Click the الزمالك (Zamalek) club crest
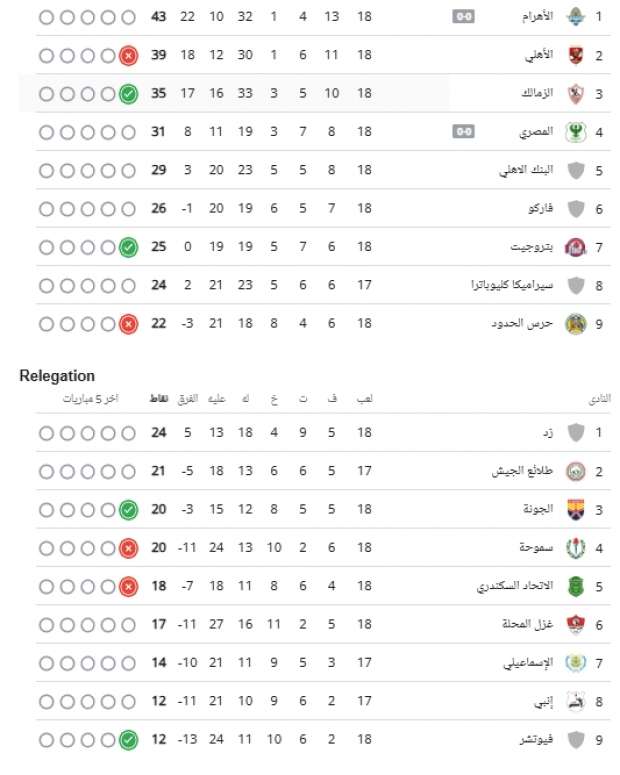 click(575, 93)
